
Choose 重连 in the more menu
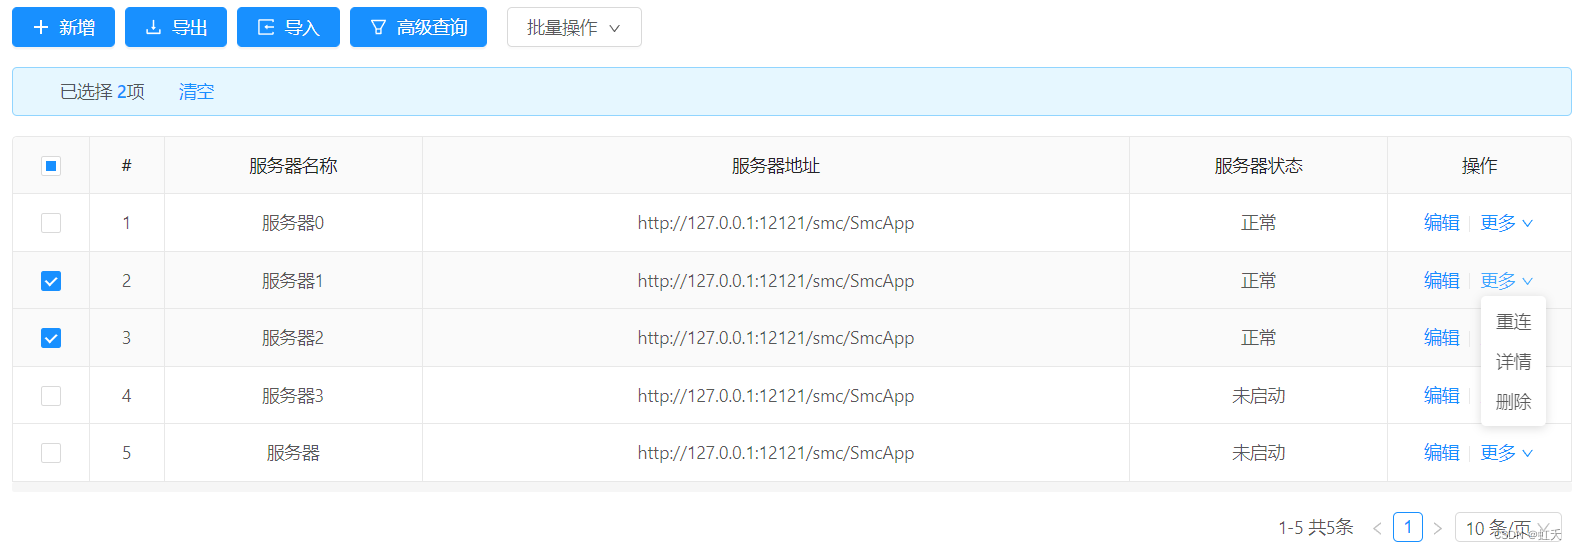[x=1513, y=322]
